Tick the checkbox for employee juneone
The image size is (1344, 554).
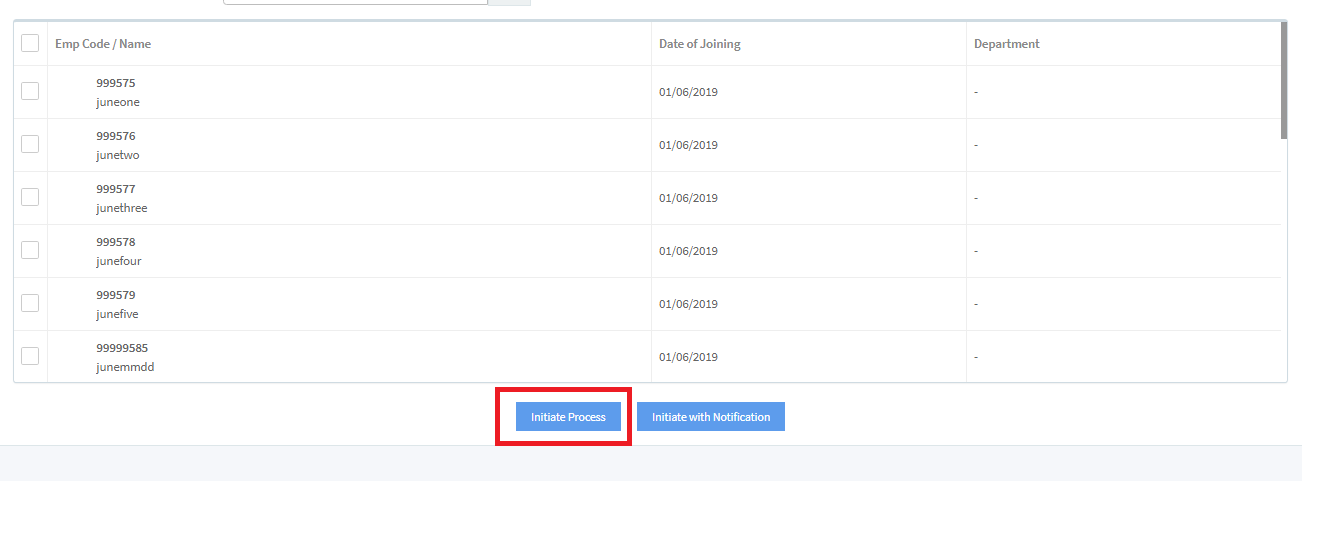coord(30,91)
